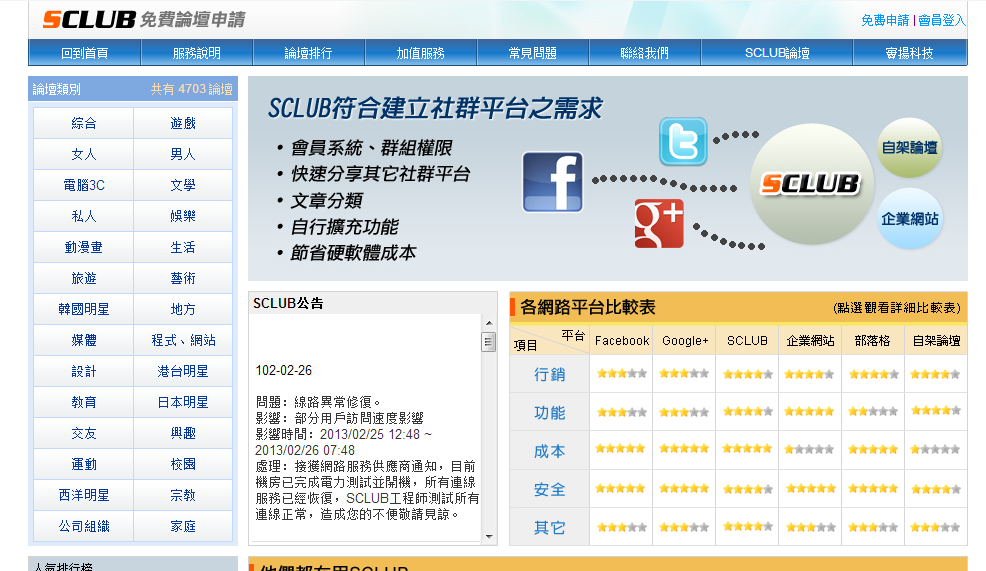
Task: Select the 旅遊 forum category
Action: 84,278
